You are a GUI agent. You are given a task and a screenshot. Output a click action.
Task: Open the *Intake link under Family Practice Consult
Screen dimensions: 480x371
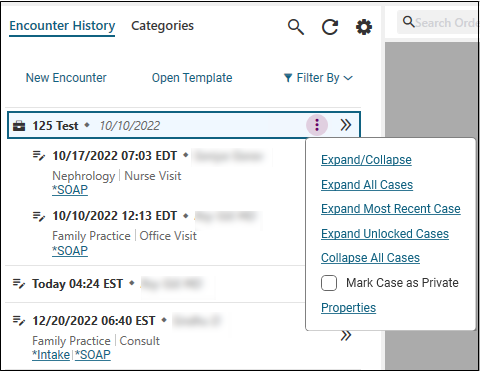[x=51, y=355]
